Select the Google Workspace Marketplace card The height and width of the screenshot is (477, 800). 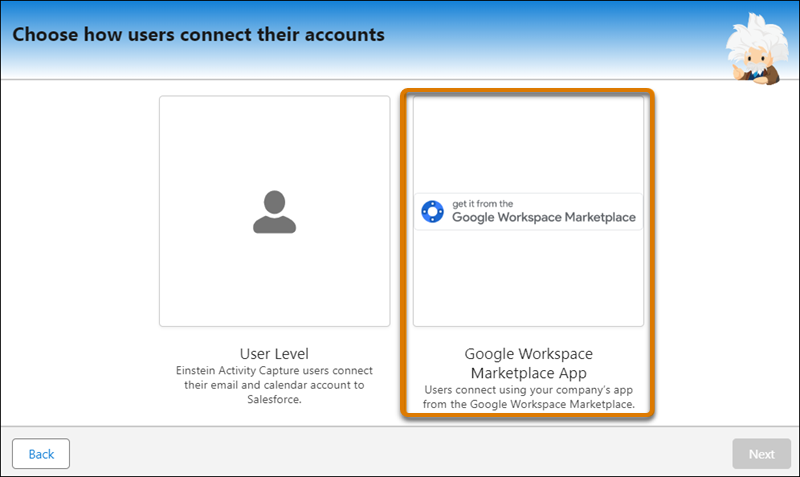528,211
